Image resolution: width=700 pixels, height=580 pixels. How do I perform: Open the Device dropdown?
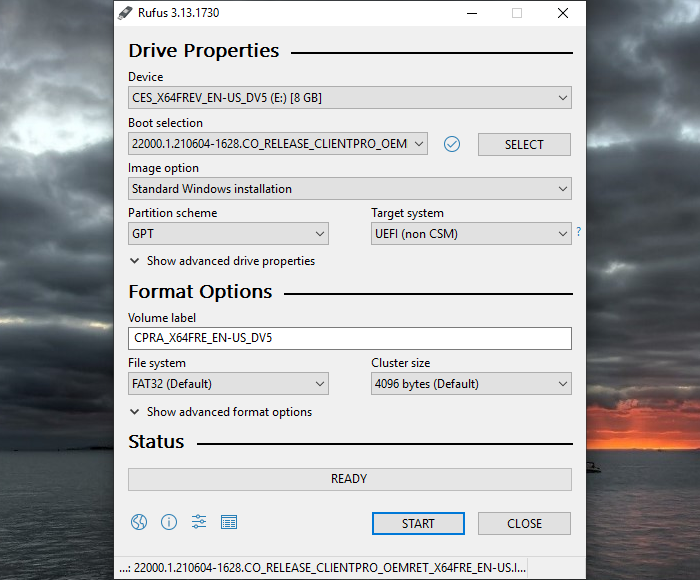click(350, 97)
